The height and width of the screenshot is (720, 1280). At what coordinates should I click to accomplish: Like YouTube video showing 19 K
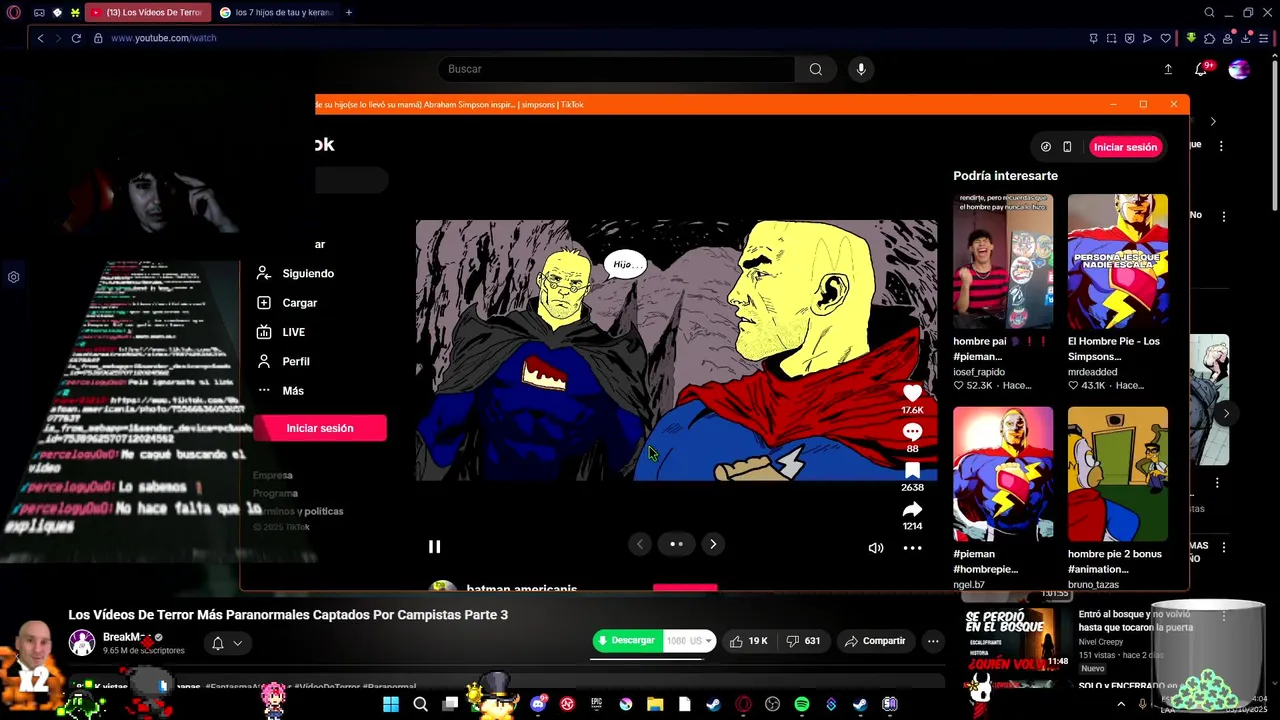point(749,641)
